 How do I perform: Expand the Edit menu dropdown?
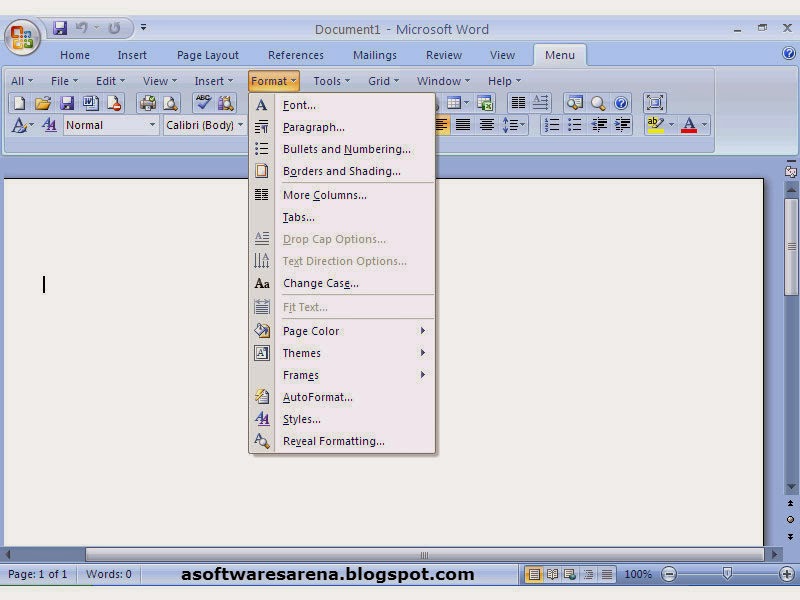tap(110, 81)
